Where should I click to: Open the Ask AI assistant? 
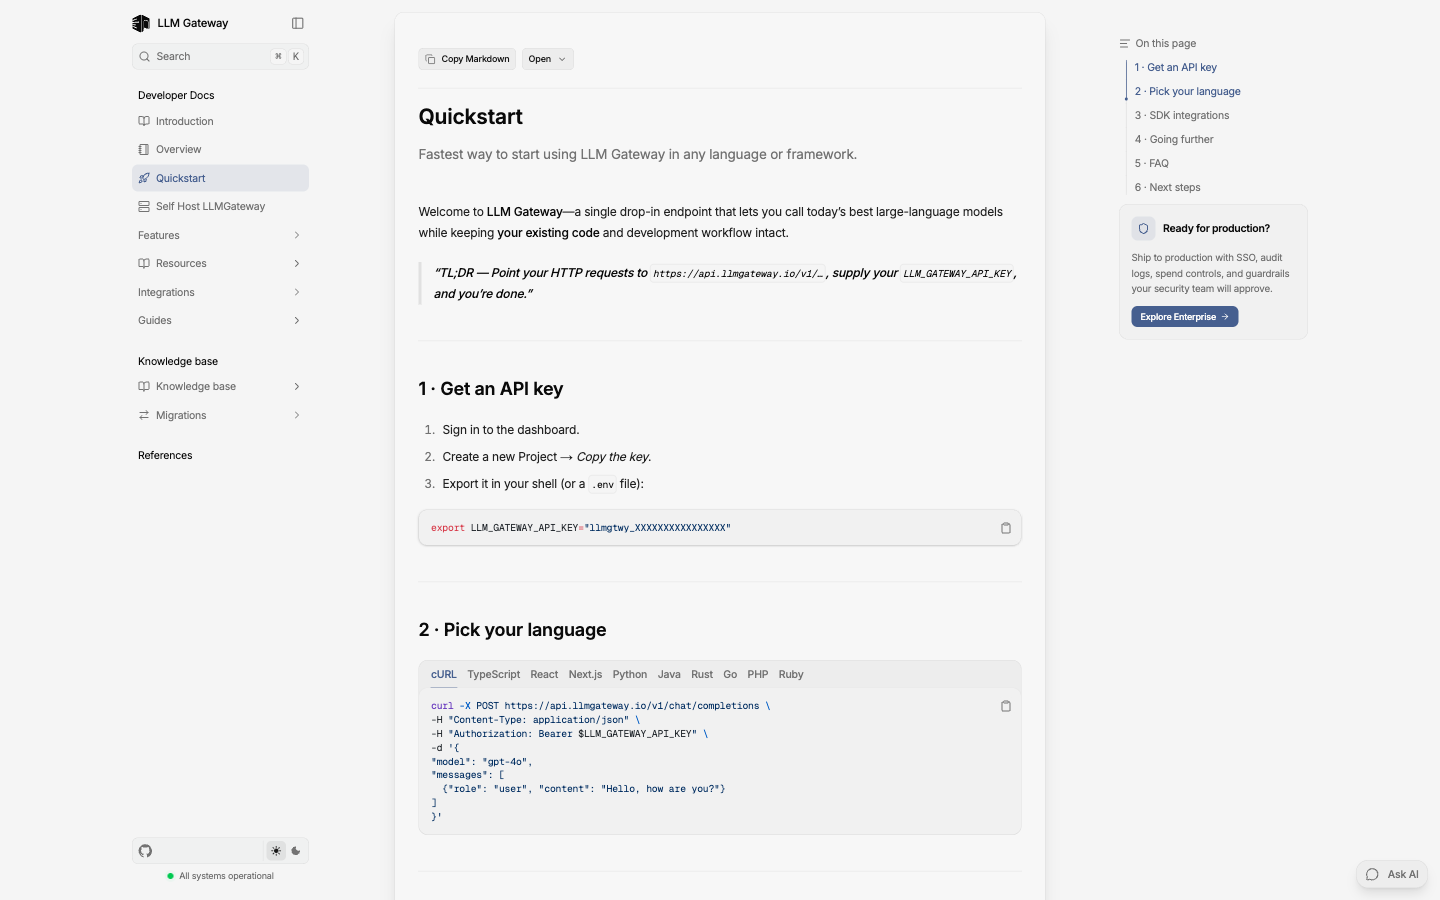pyautogui.click(x=1392, y=874)
